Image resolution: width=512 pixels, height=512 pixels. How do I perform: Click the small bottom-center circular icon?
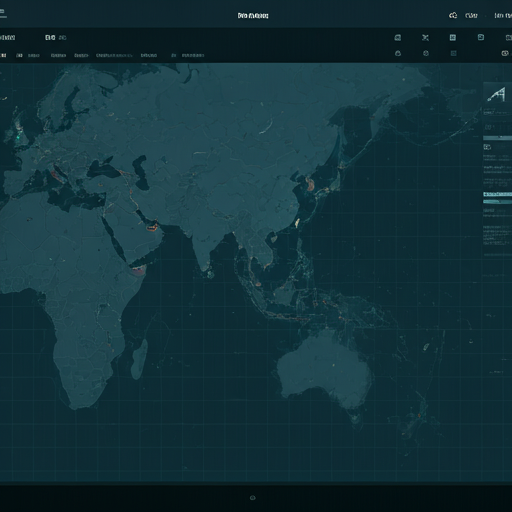[x=253, y=498]
